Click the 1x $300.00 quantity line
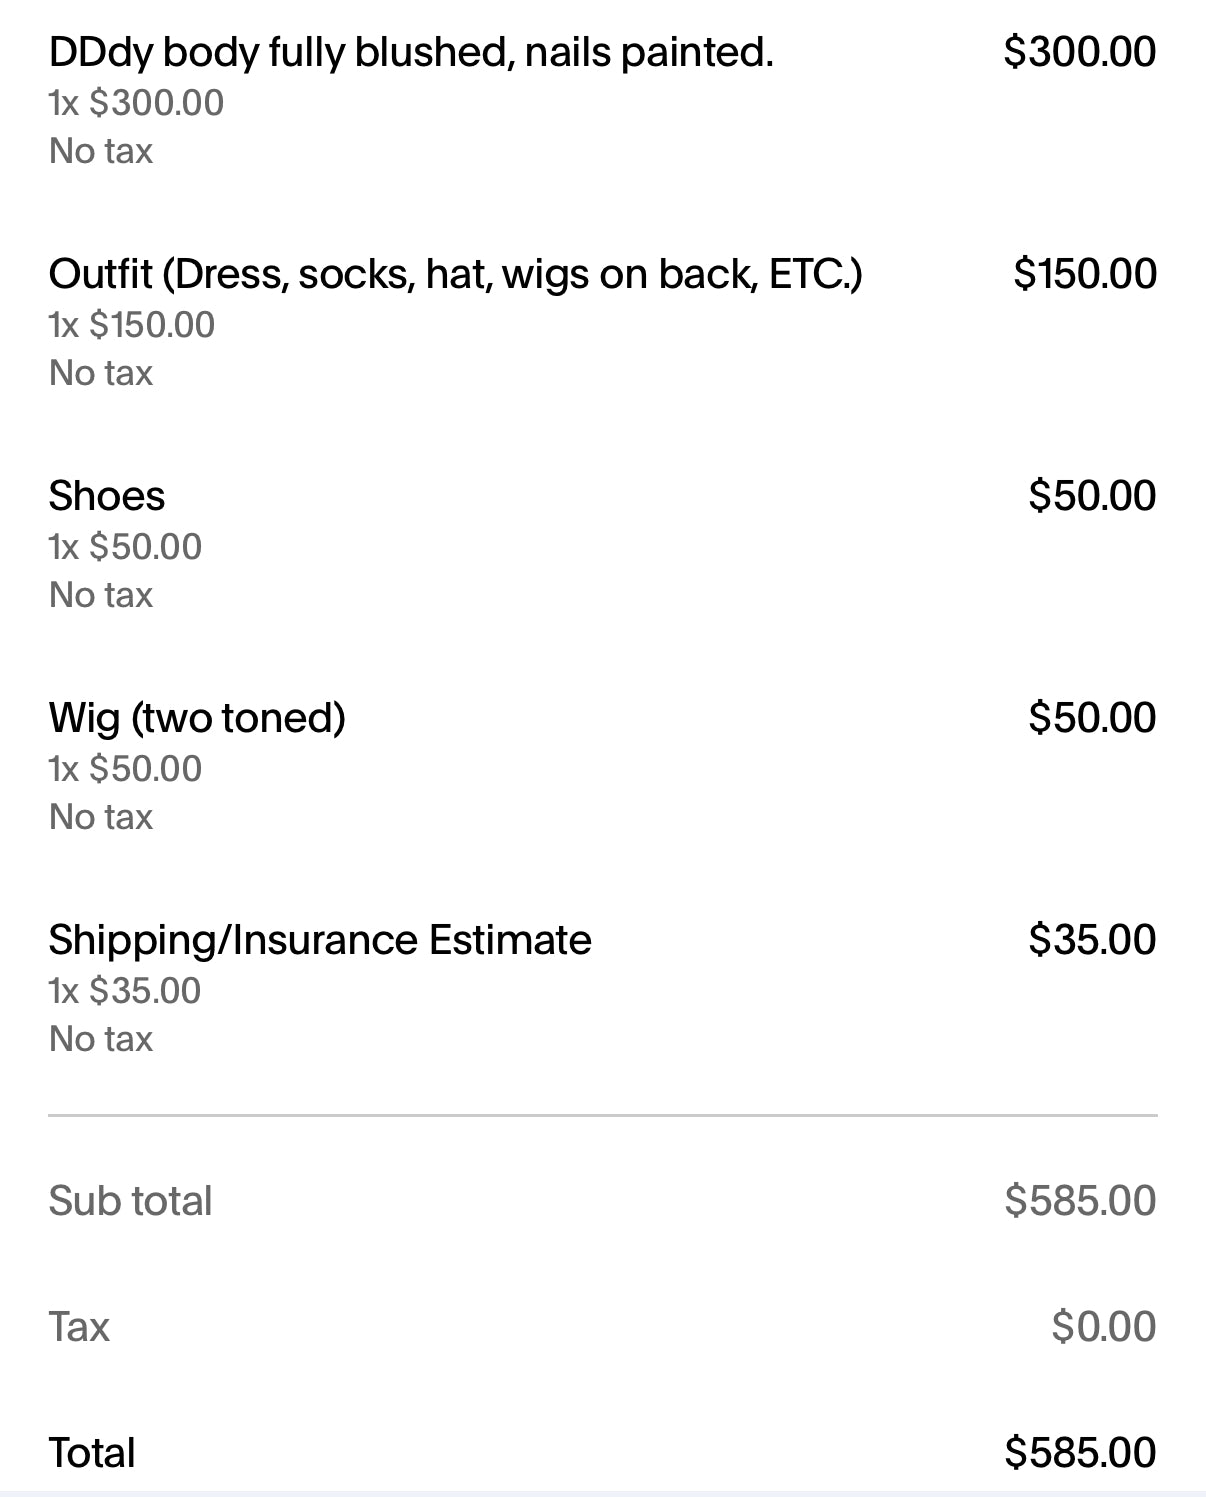This screenshot has width=1206, height=1497. tap(136, 103)
